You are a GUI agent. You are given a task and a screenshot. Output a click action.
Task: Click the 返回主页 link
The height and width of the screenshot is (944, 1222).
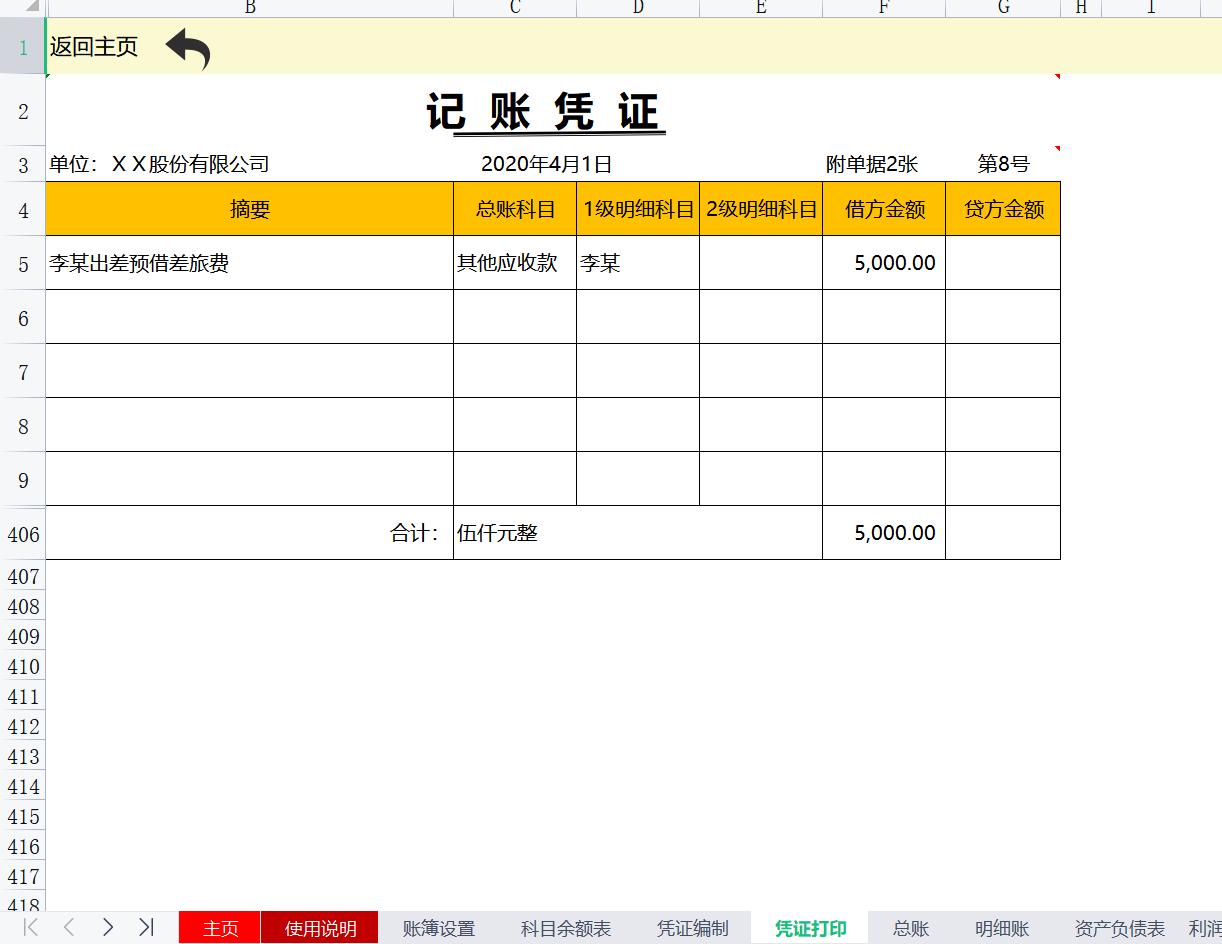93,45
